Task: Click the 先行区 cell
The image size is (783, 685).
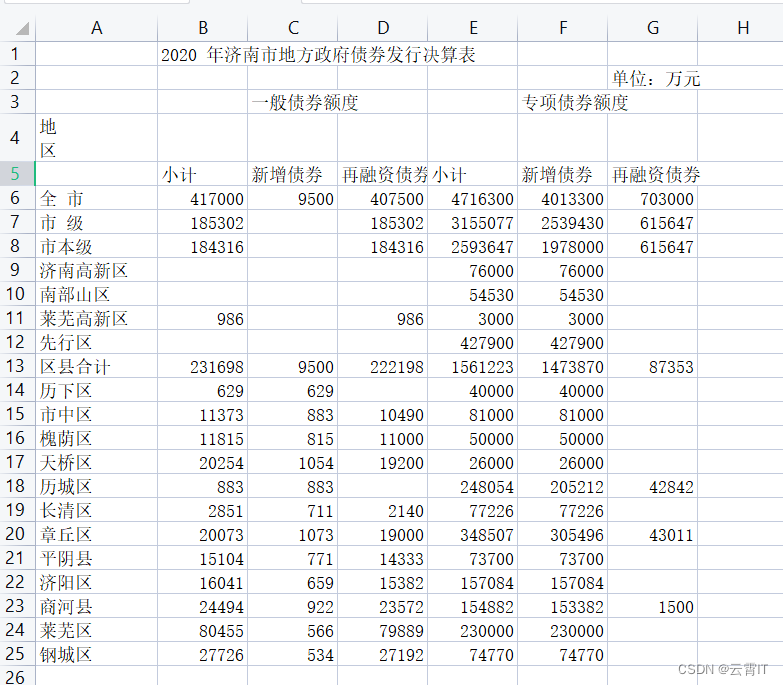Action: [x=96, y=342]
